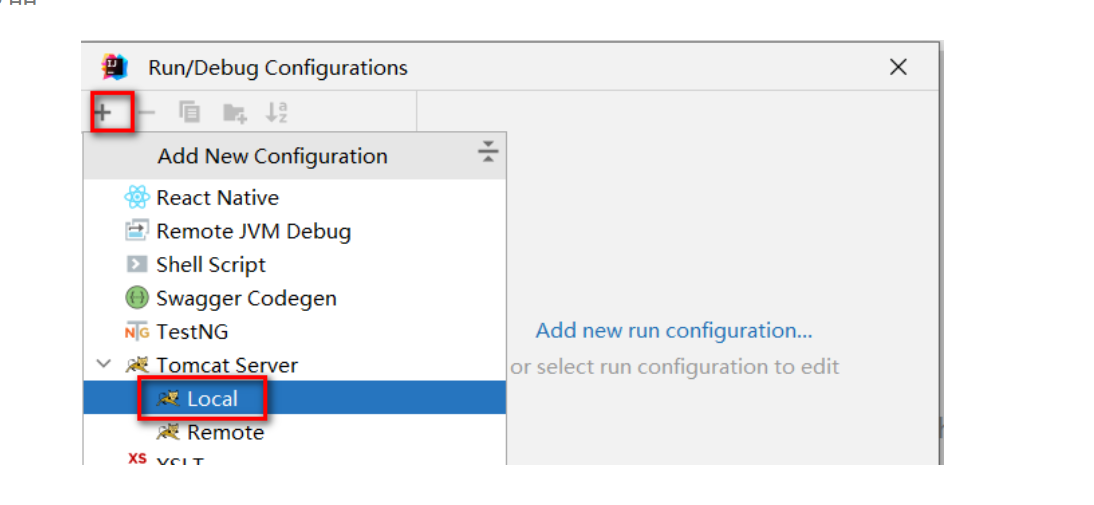
Task: Select the Tomcat Server entry
Action: 294,365
